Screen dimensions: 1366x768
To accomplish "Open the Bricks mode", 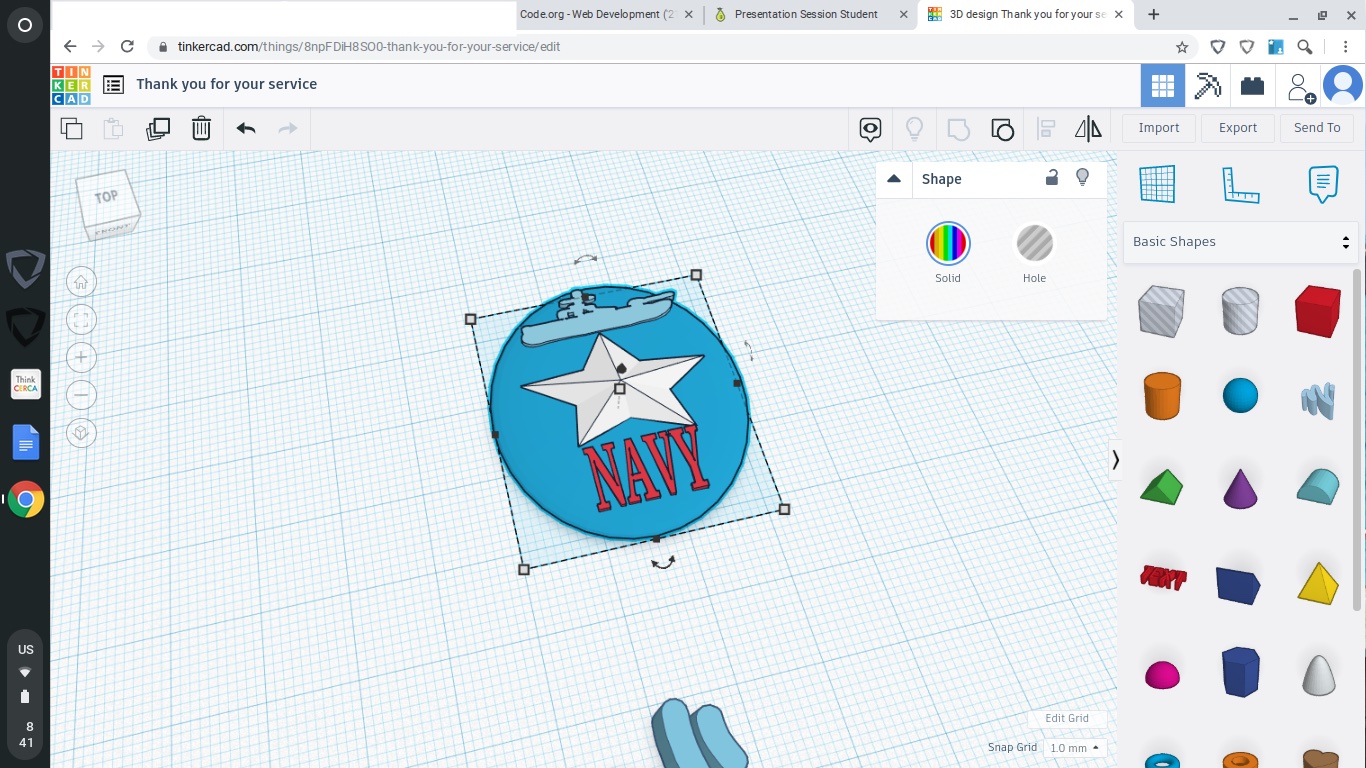I will (1252, 86).
